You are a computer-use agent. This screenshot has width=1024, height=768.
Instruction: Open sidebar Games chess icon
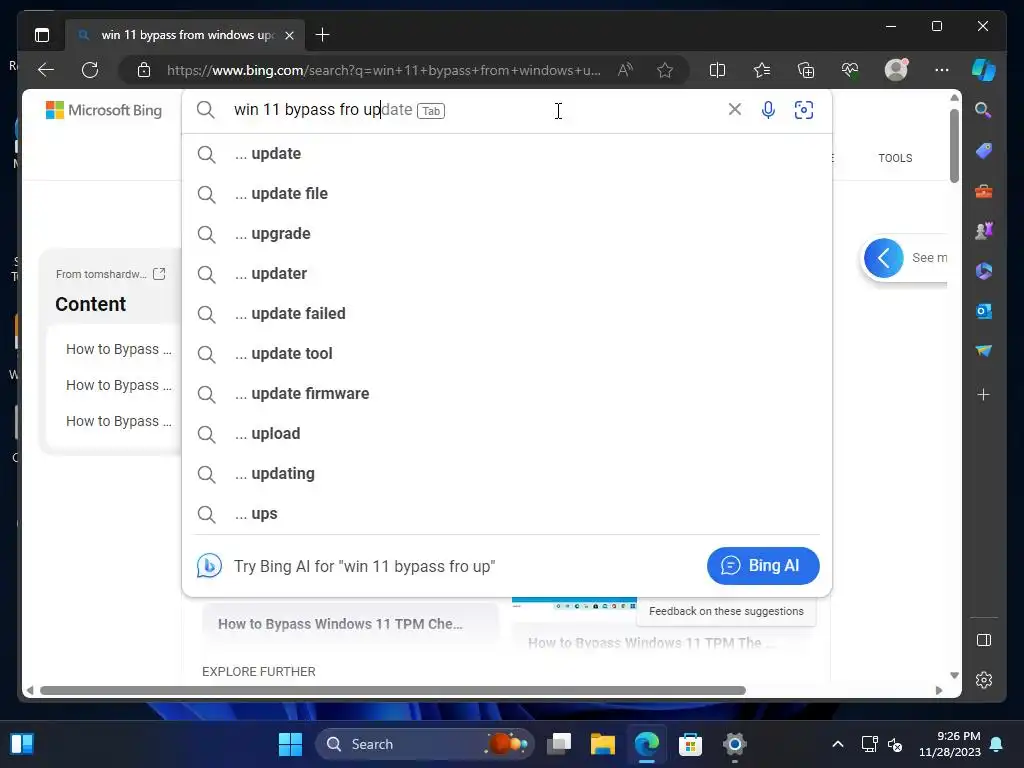pos(984,231)
